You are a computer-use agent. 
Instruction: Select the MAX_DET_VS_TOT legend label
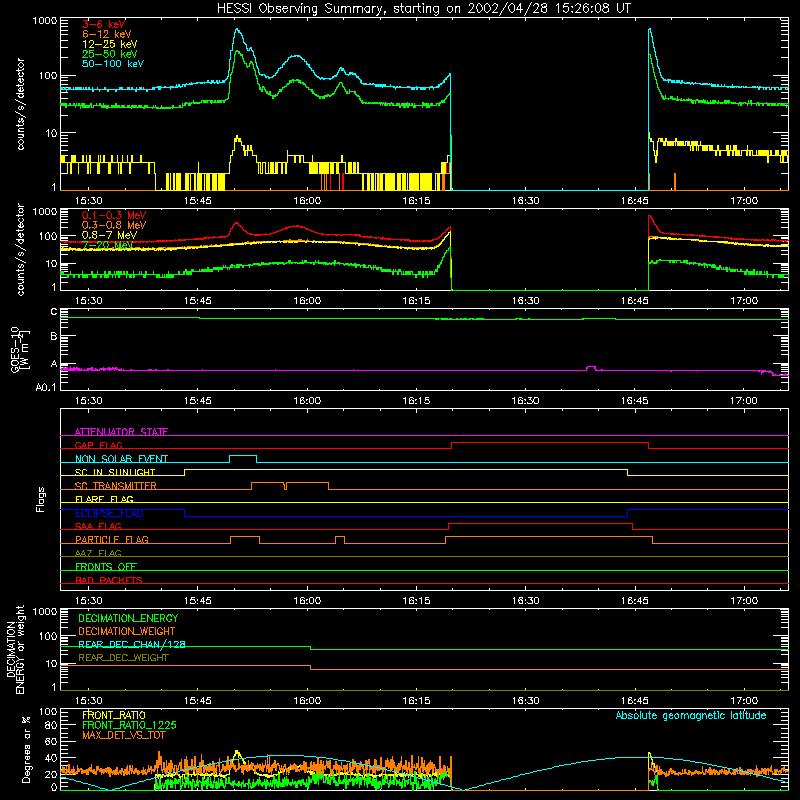coord(123,735)
